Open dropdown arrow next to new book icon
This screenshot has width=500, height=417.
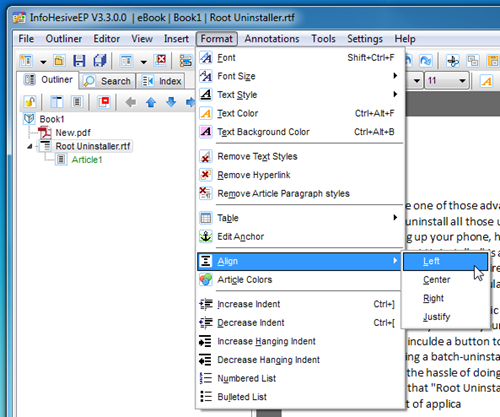(43, 62)
